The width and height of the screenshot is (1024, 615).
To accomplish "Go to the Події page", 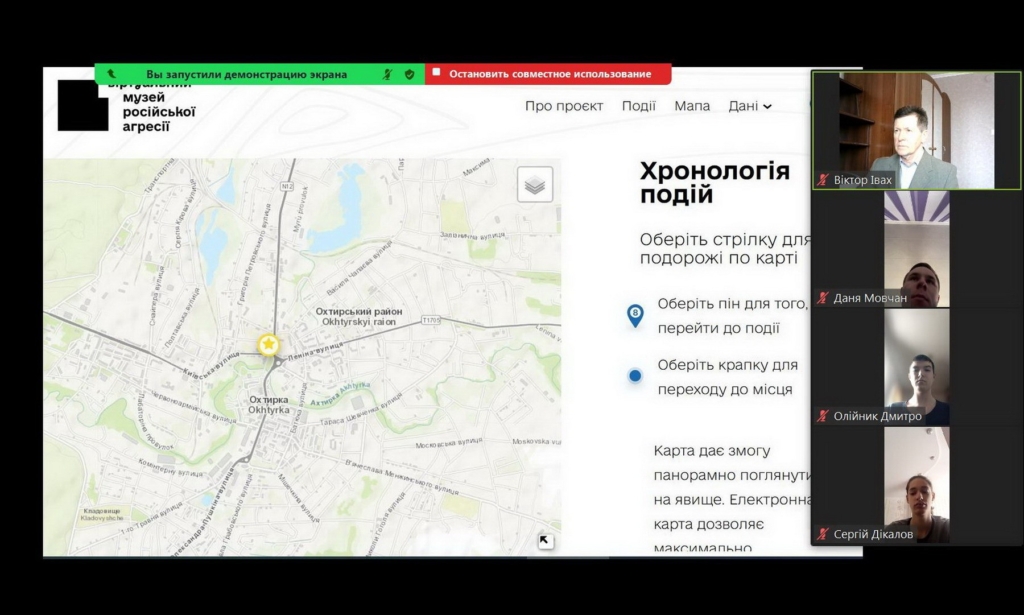I will [x=638, y=106].
